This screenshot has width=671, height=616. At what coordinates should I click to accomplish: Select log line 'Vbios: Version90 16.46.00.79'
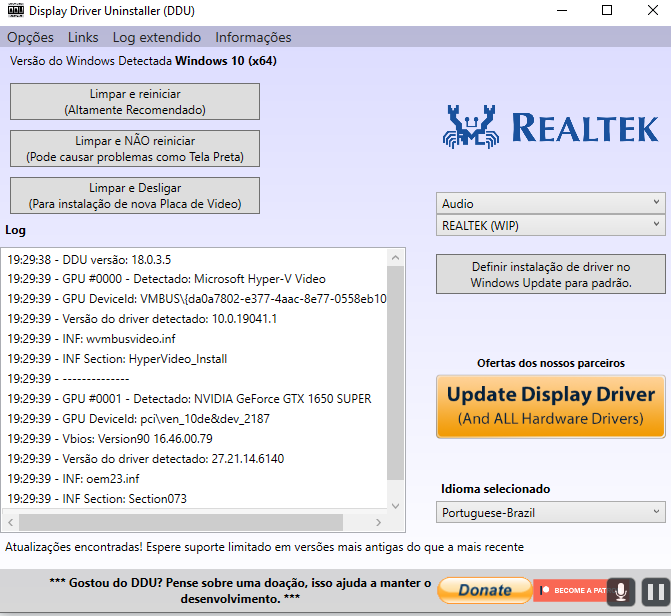tap(110, 439)
